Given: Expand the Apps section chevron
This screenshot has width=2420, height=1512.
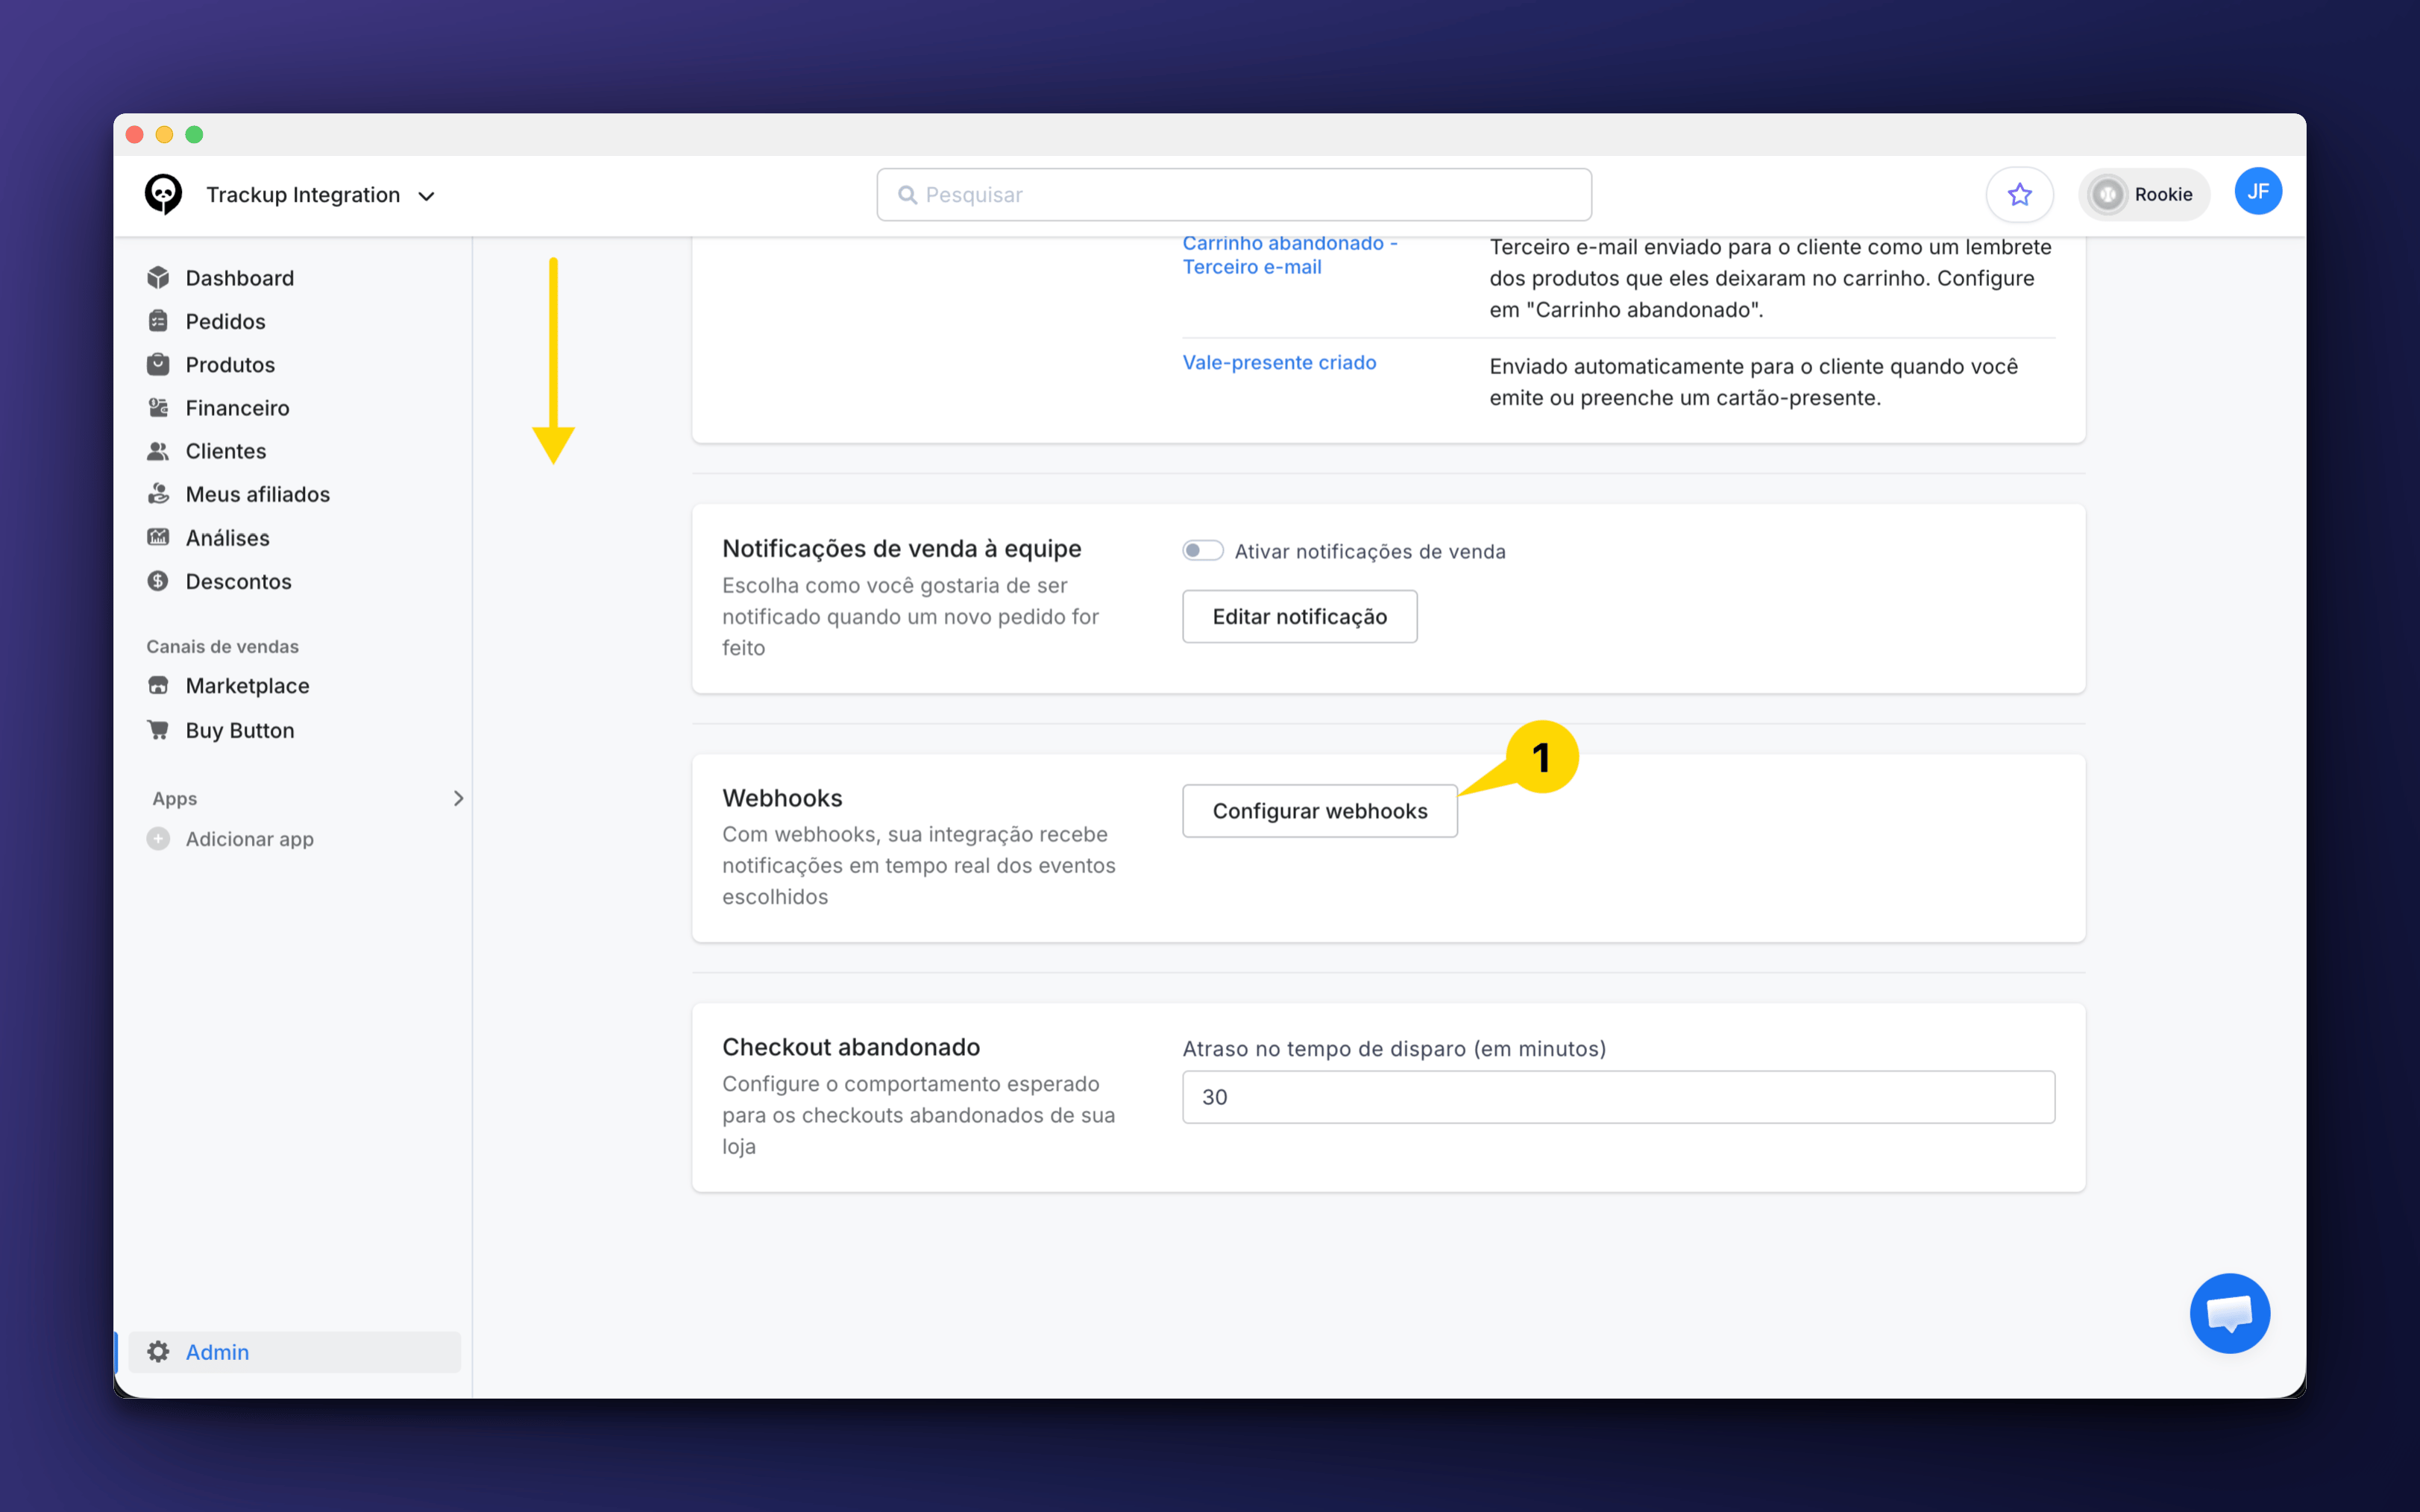Looking at the screenshot, I should [x=458, y=798].
